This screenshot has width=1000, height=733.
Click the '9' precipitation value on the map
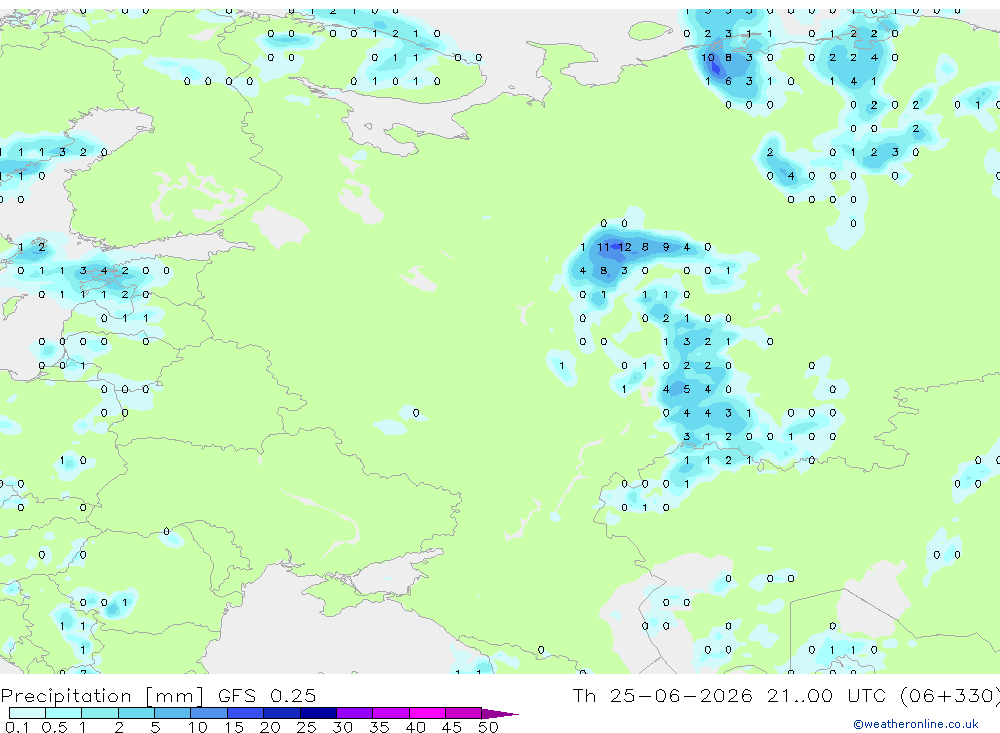[666, 247]
